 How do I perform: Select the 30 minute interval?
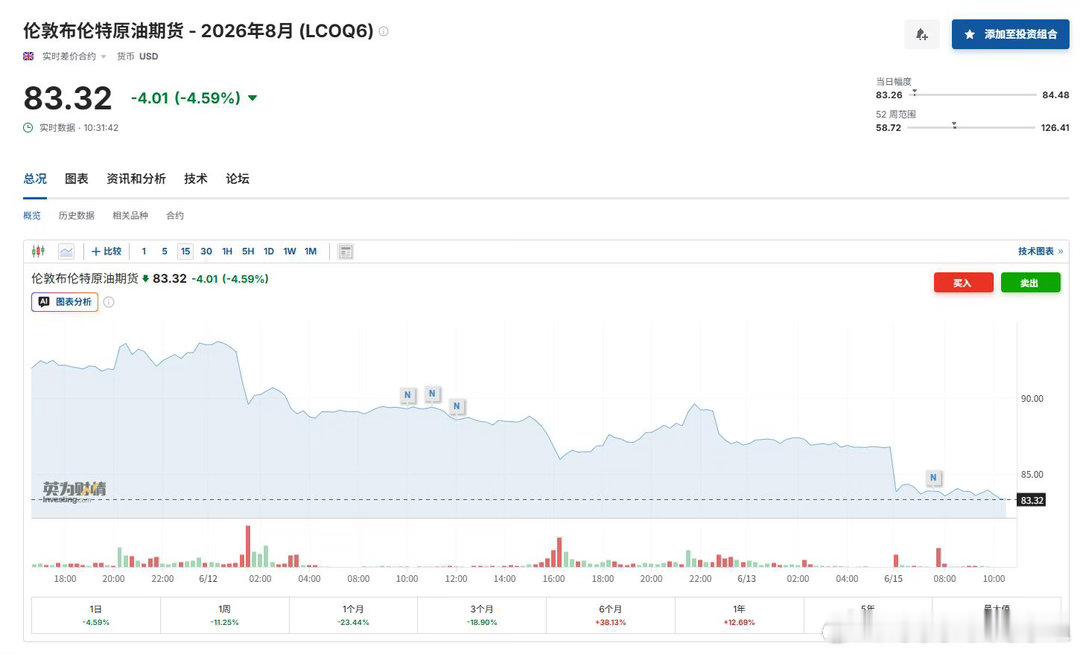pyautogui.click(x=207, y=251)
